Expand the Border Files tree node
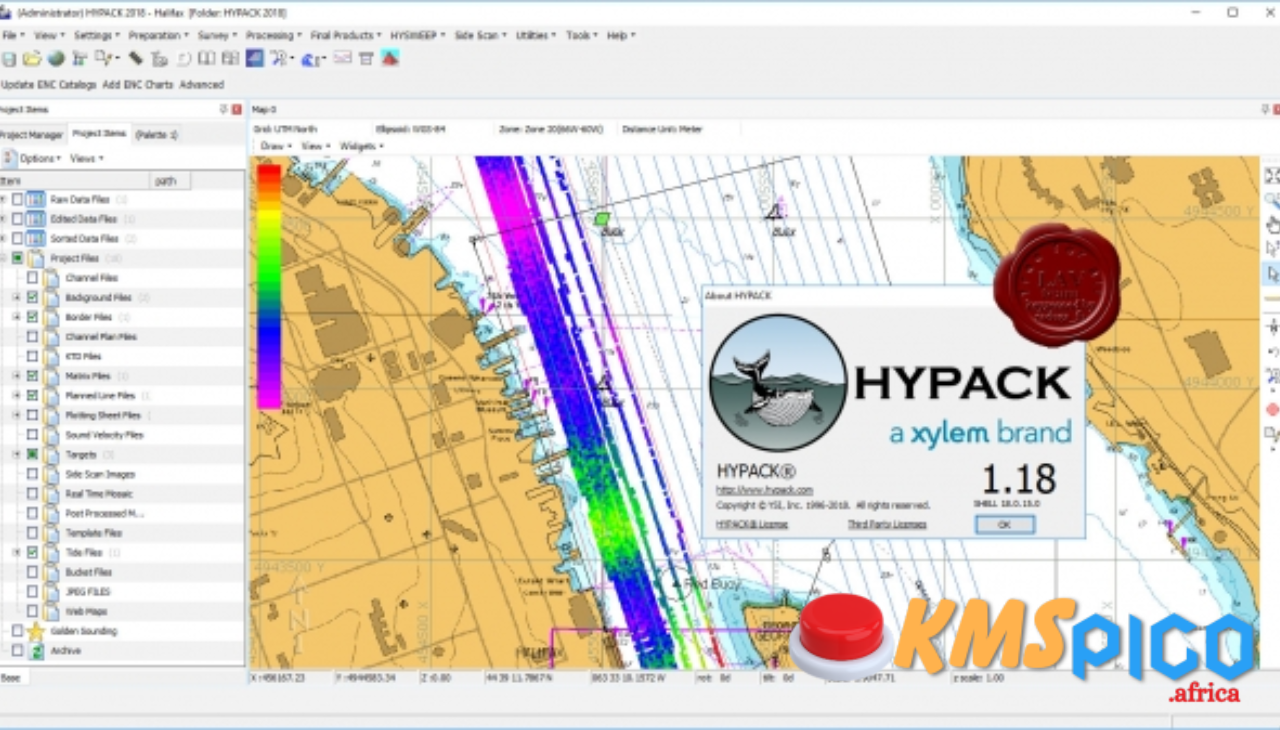The width and height of the screenshot is (1280, 730). (16, 317)
